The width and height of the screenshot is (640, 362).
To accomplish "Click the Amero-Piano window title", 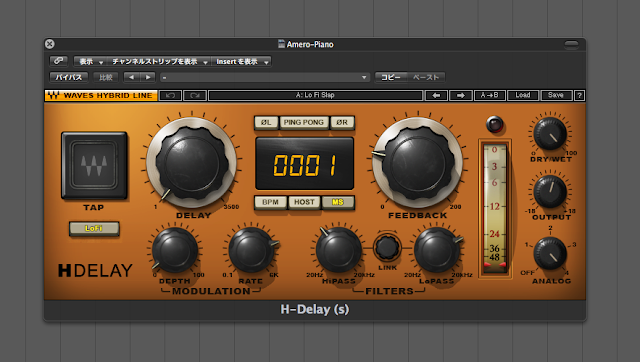I will pyautogui.click(x=310, y=44).
